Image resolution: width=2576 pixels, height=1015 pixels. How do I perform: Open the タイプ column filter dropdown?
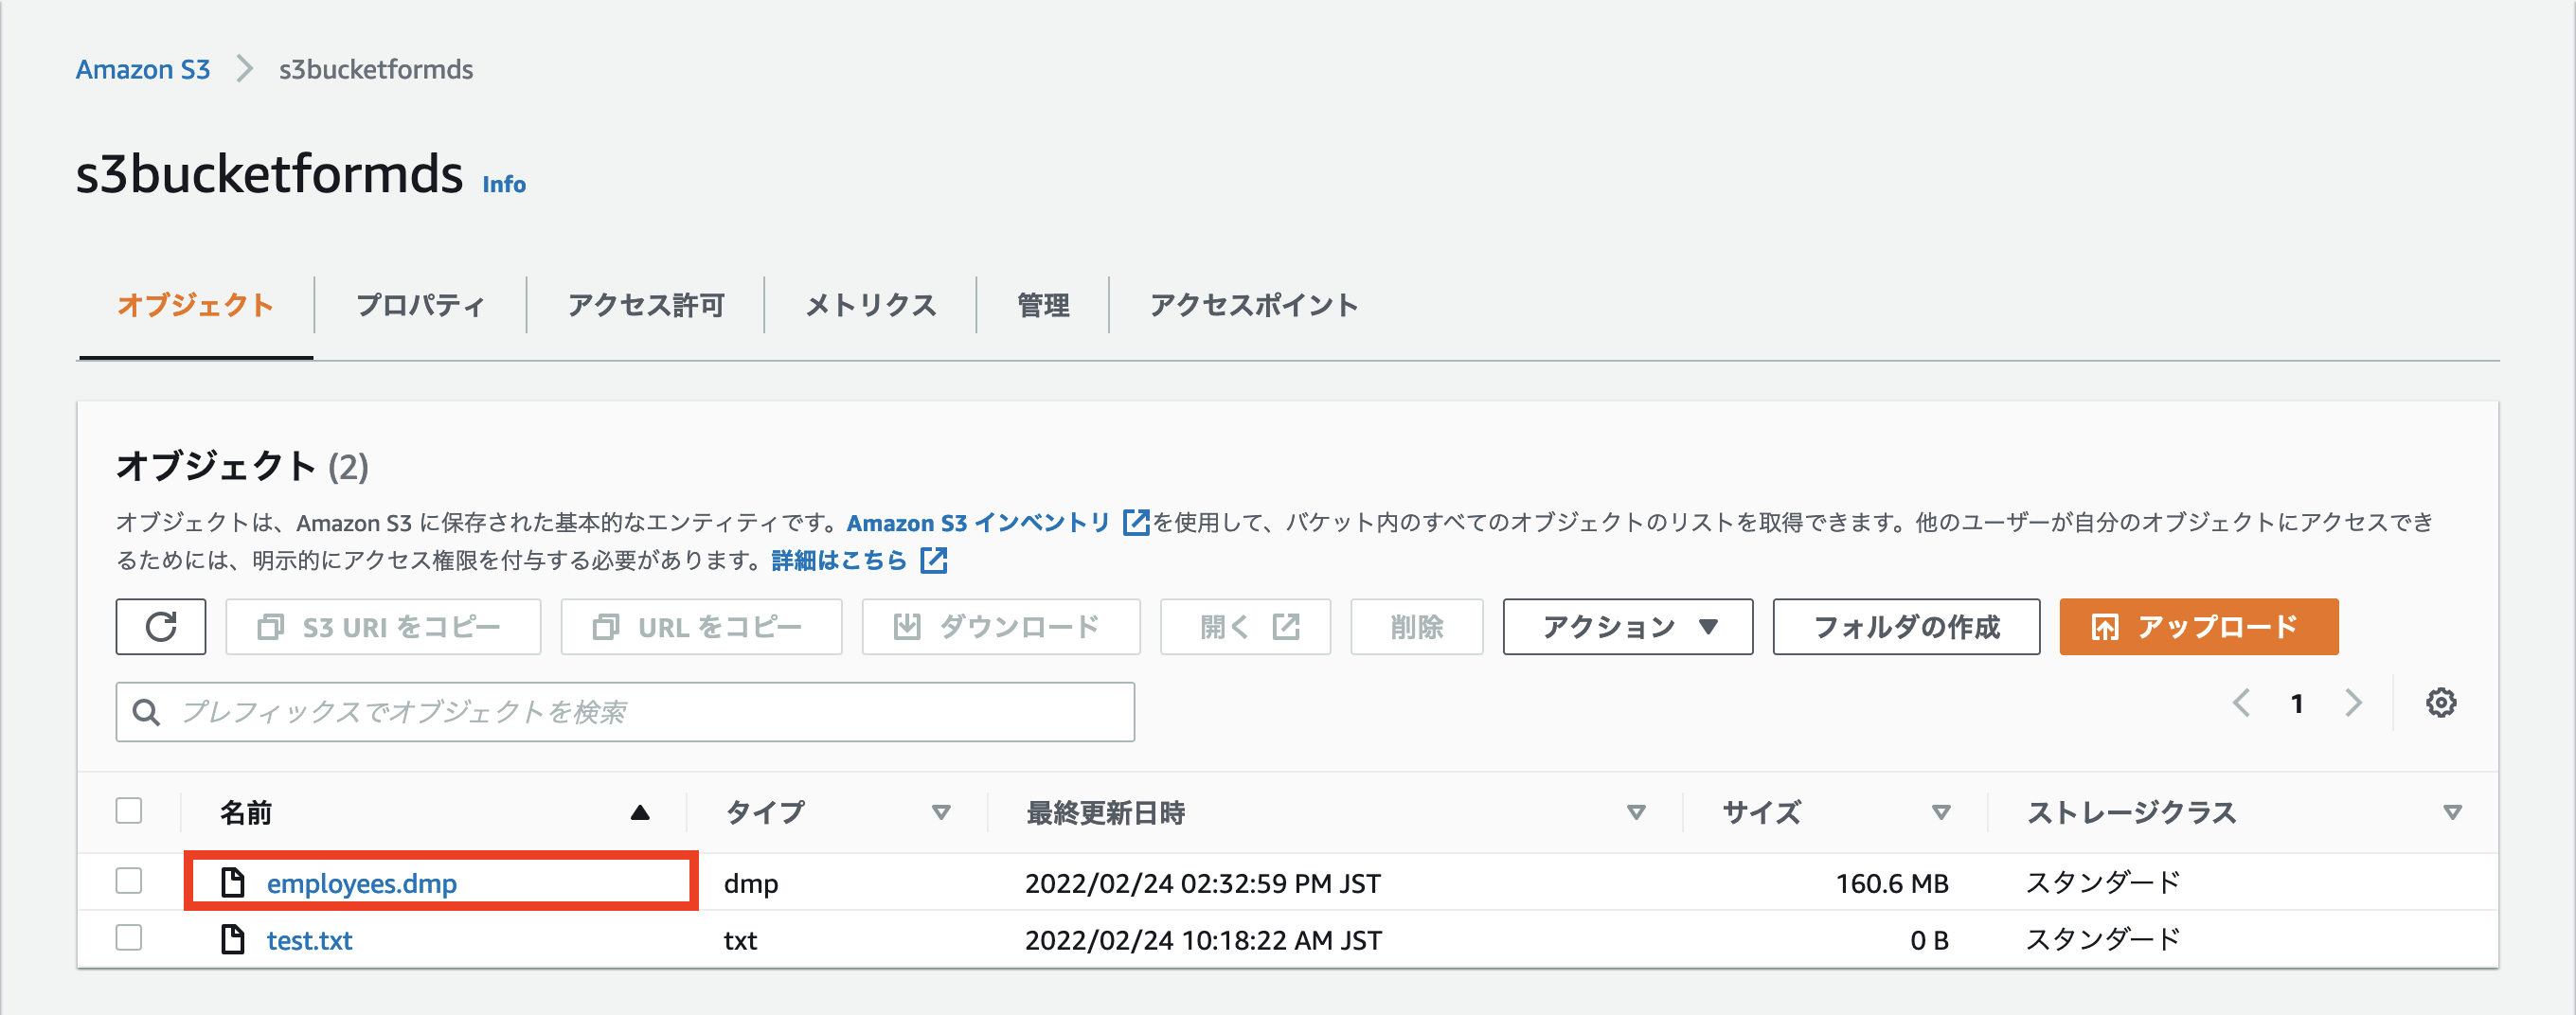click(940, 813)
